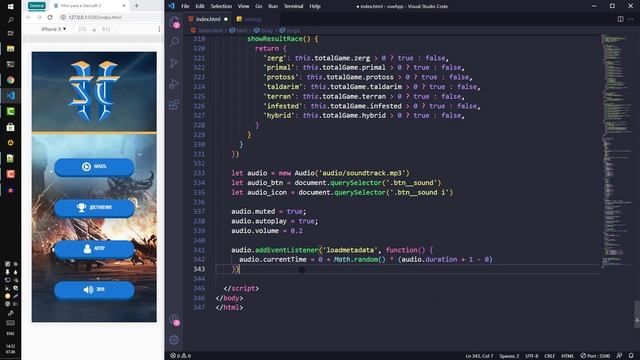Click the feedback icon in the status bar

(619, 356)
